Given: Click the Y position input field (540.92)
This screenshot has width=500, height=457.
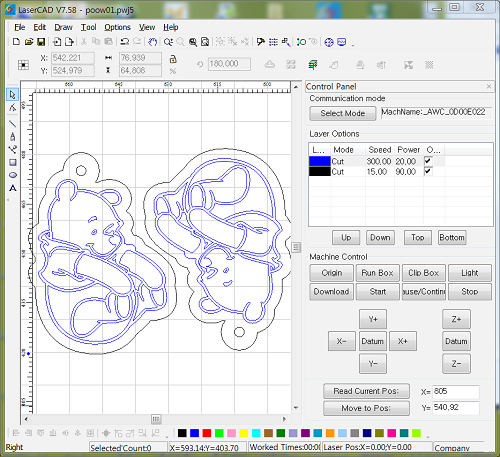Looking at the screenshot, I should coord(456,408).
